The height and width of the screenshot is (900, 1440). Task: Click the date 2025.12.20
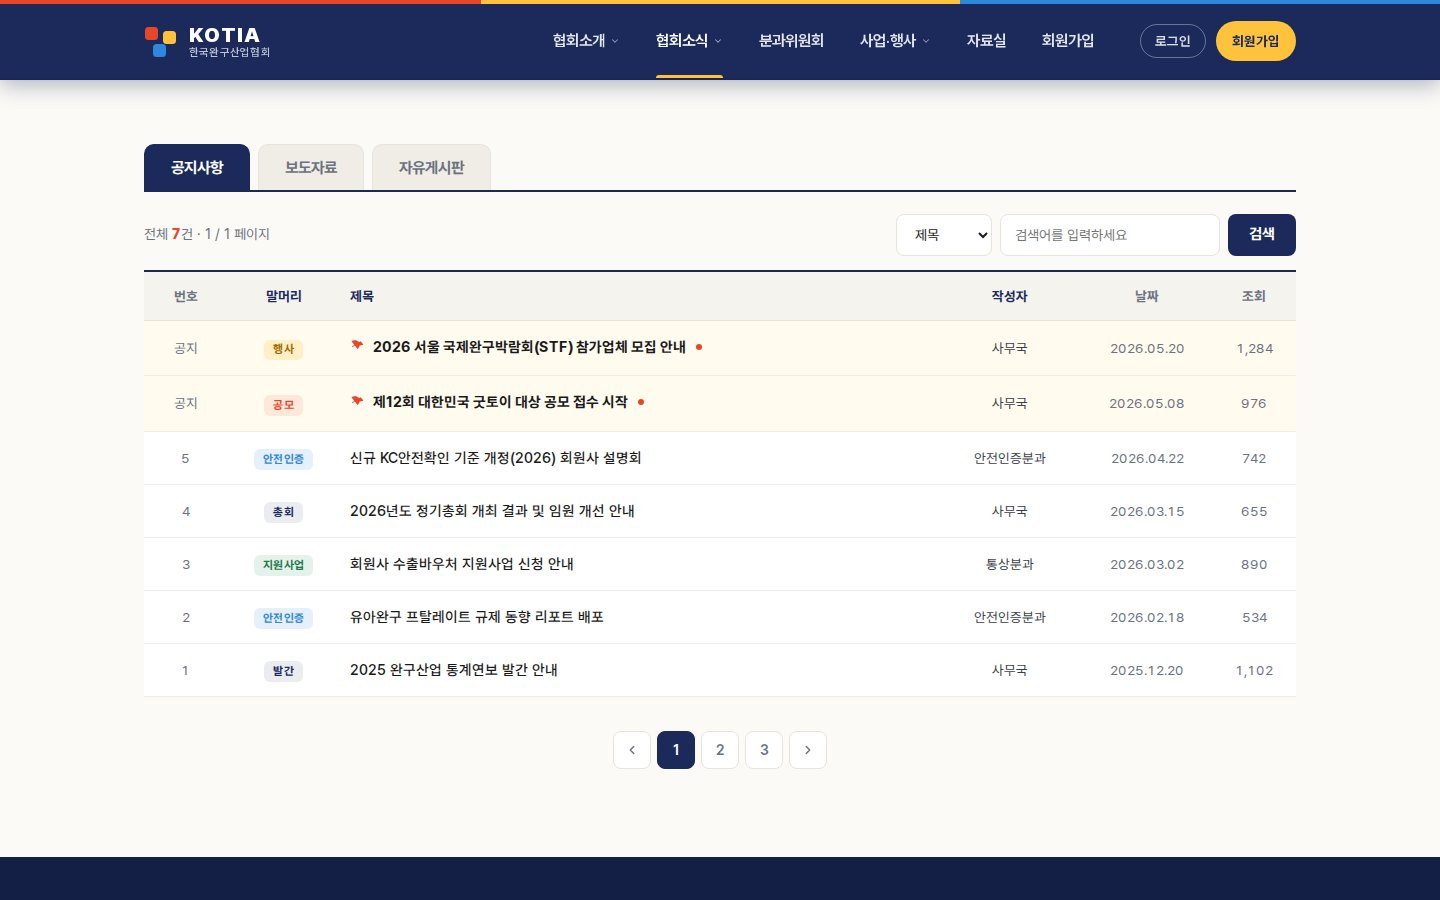[x=1147, y=670]
